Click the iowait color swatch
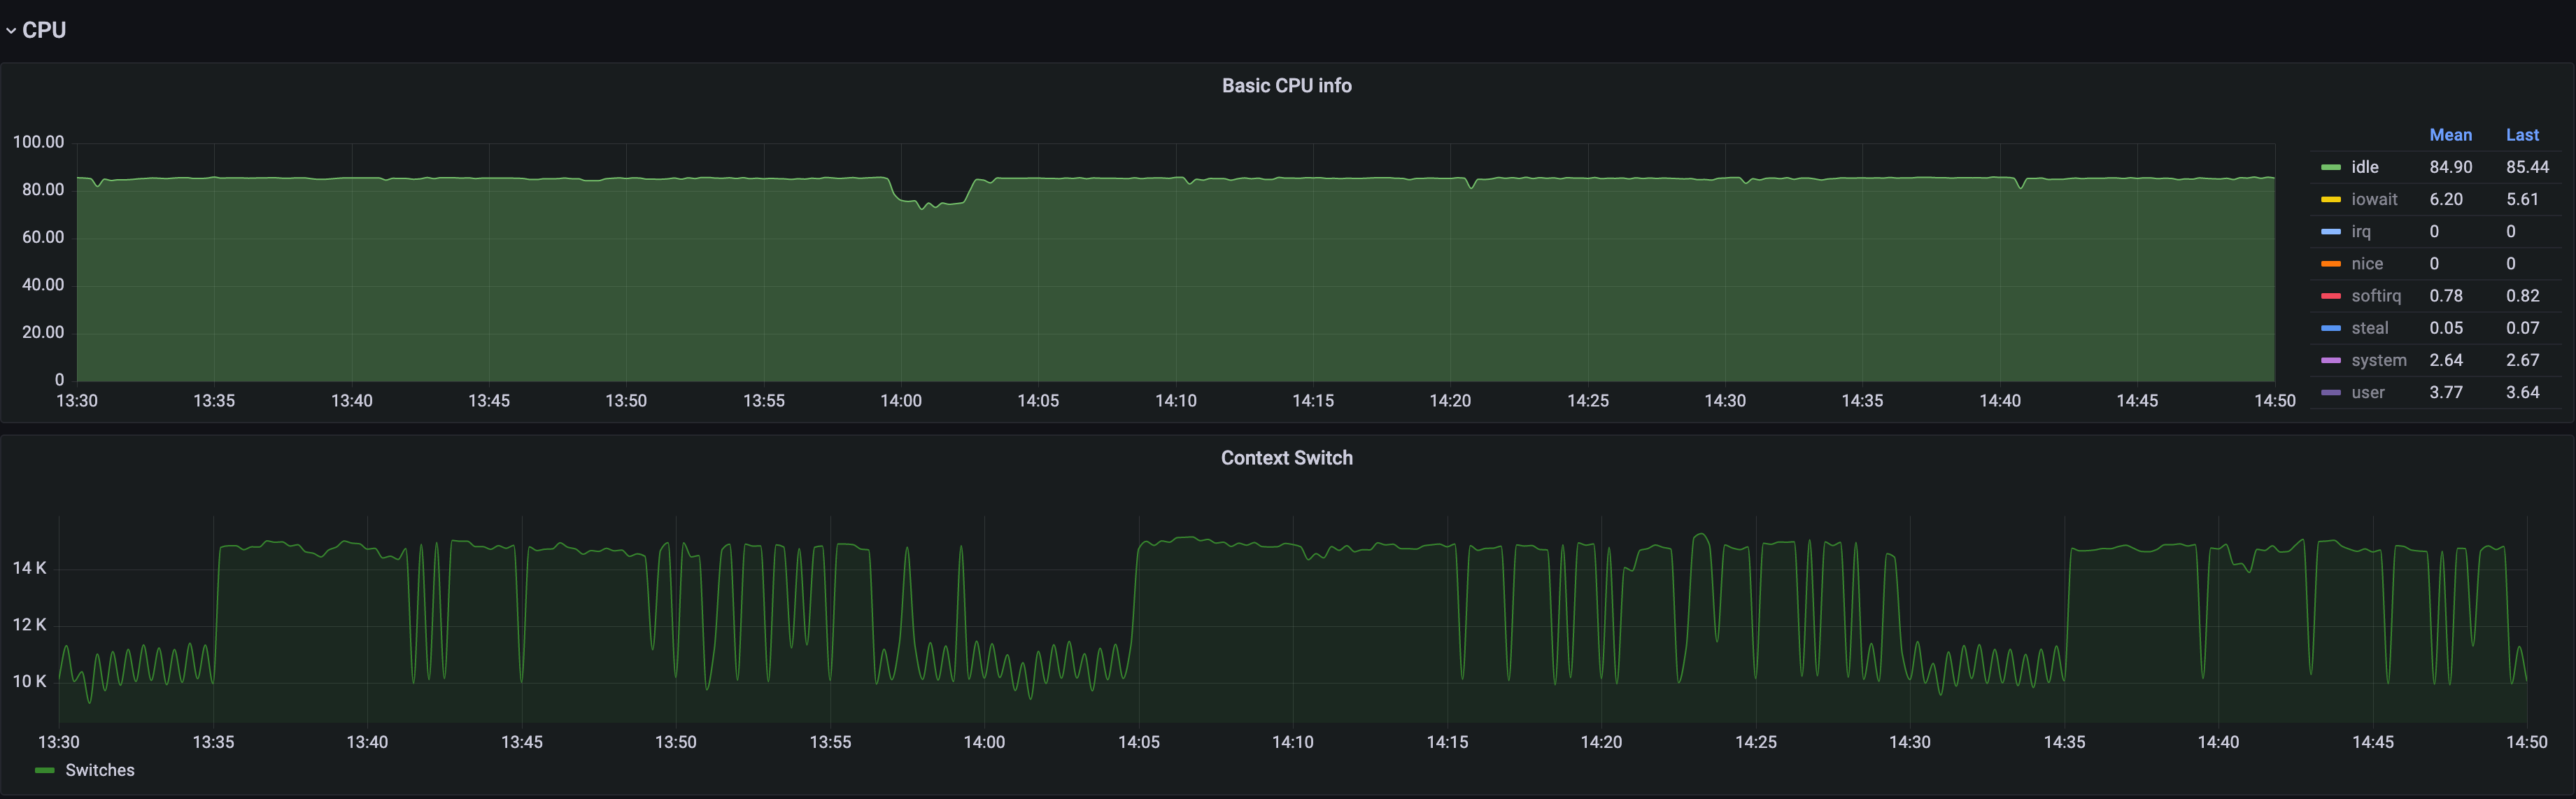This screenshot has width=2576, height=799. [2330, 200]
